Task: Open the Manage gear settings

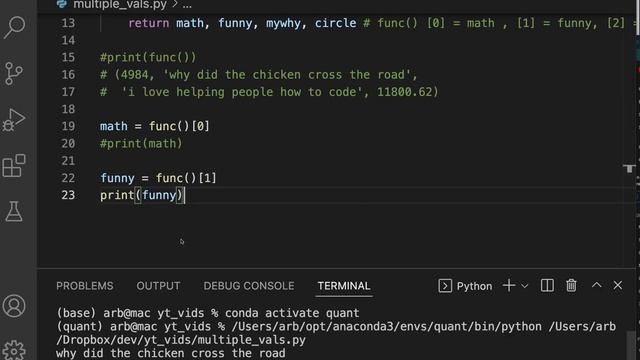Action: [x=14, y=350]
